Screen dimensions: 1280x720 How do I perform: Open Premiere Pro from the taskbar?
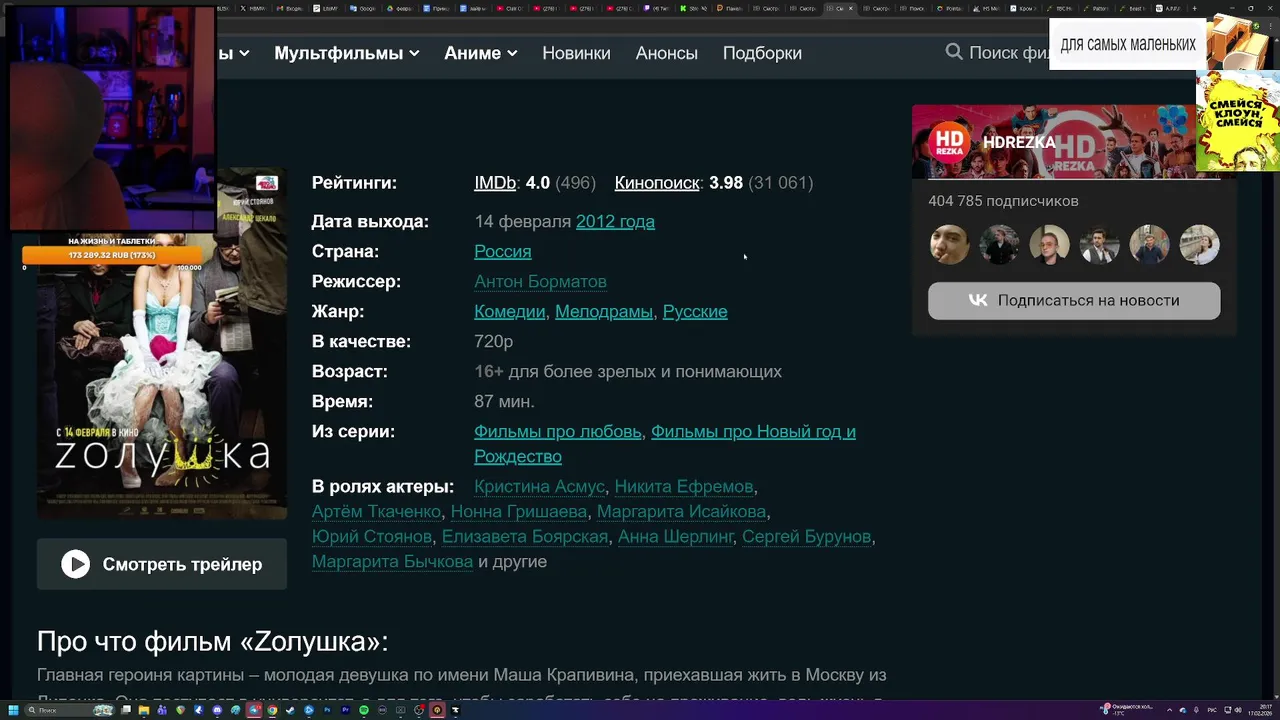(x=345, y=710)
